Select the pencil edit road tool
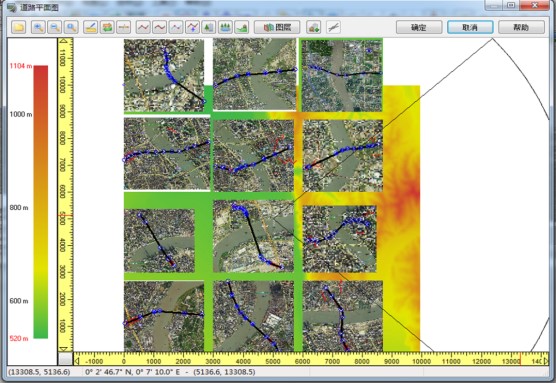Image resolution: width=556 pixels, height=383 pixels. 91,27
